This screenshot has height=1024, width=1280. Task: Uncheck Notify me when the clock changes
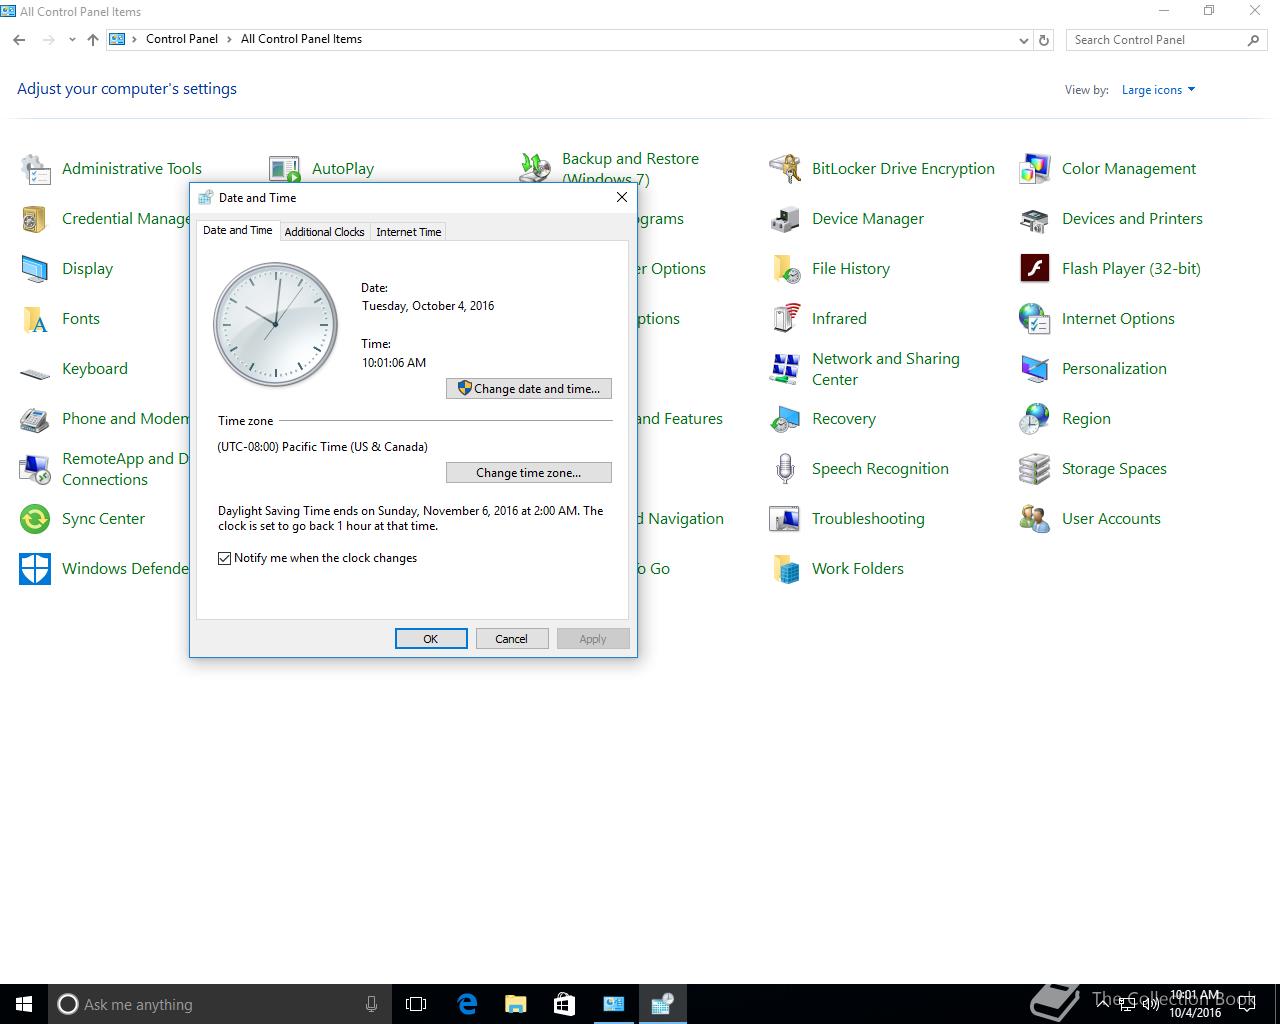point(225,558)
